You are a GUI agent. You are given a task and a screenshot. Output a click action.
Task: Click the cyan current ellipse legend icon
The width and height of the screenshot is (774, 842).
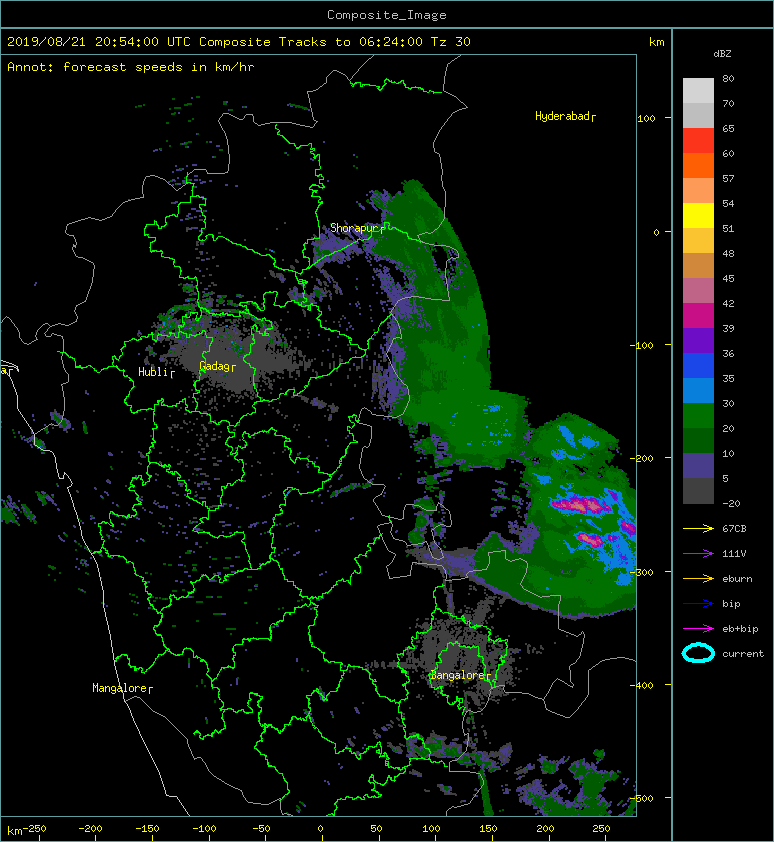(x=698, y=653)
